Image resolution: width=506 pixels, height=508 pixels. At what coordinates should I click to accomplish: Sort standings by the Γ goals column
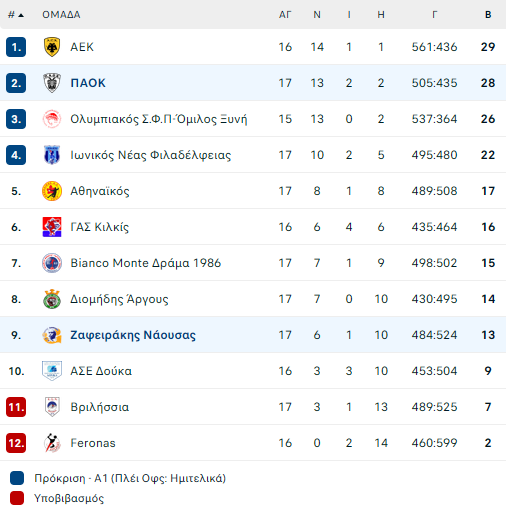tap(434, 15)
